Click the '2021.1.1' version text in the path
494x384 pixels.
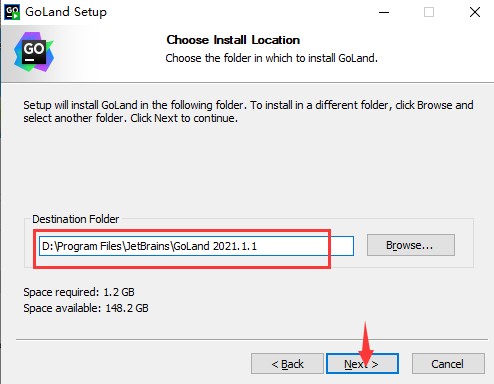(235, 246)
